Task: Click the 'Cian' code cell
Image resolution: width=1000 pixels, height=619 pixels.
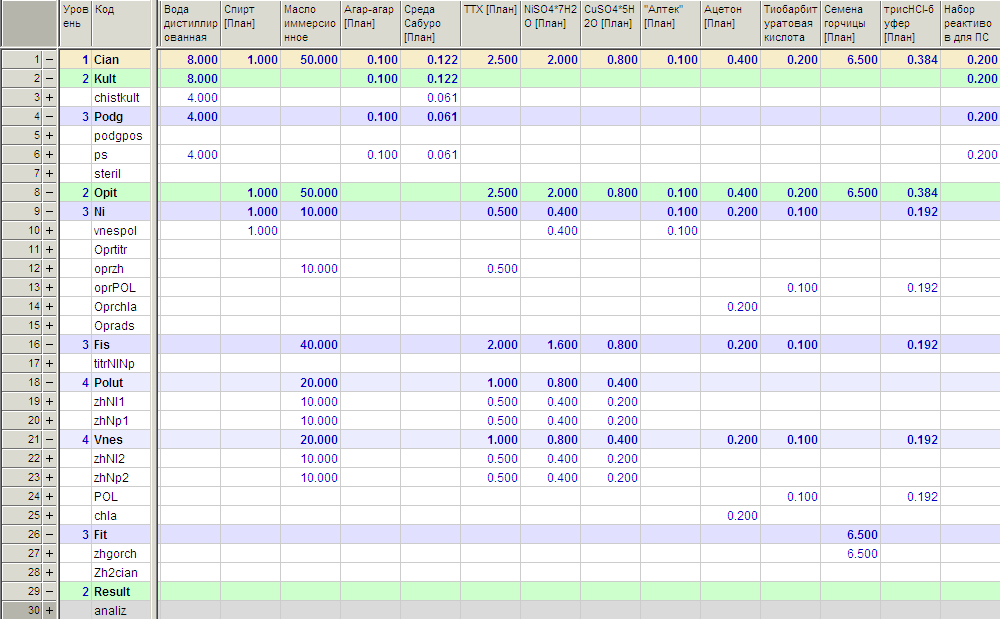Action: pyautogui.click(x=121, y=59)
